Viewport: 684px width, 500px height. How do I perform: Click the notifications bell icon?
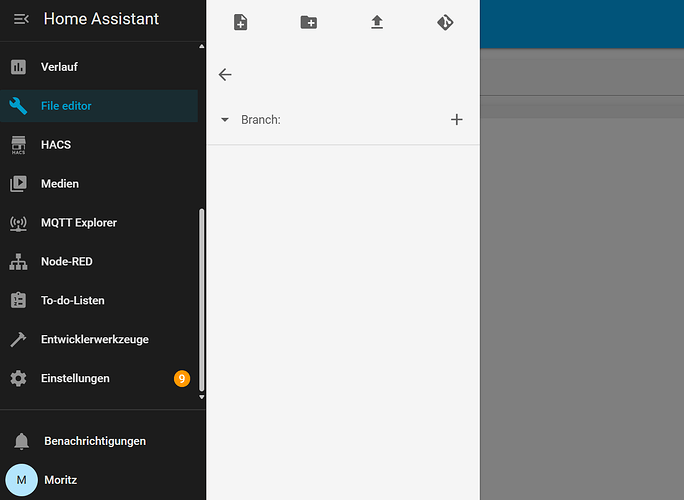coord(21,441)
